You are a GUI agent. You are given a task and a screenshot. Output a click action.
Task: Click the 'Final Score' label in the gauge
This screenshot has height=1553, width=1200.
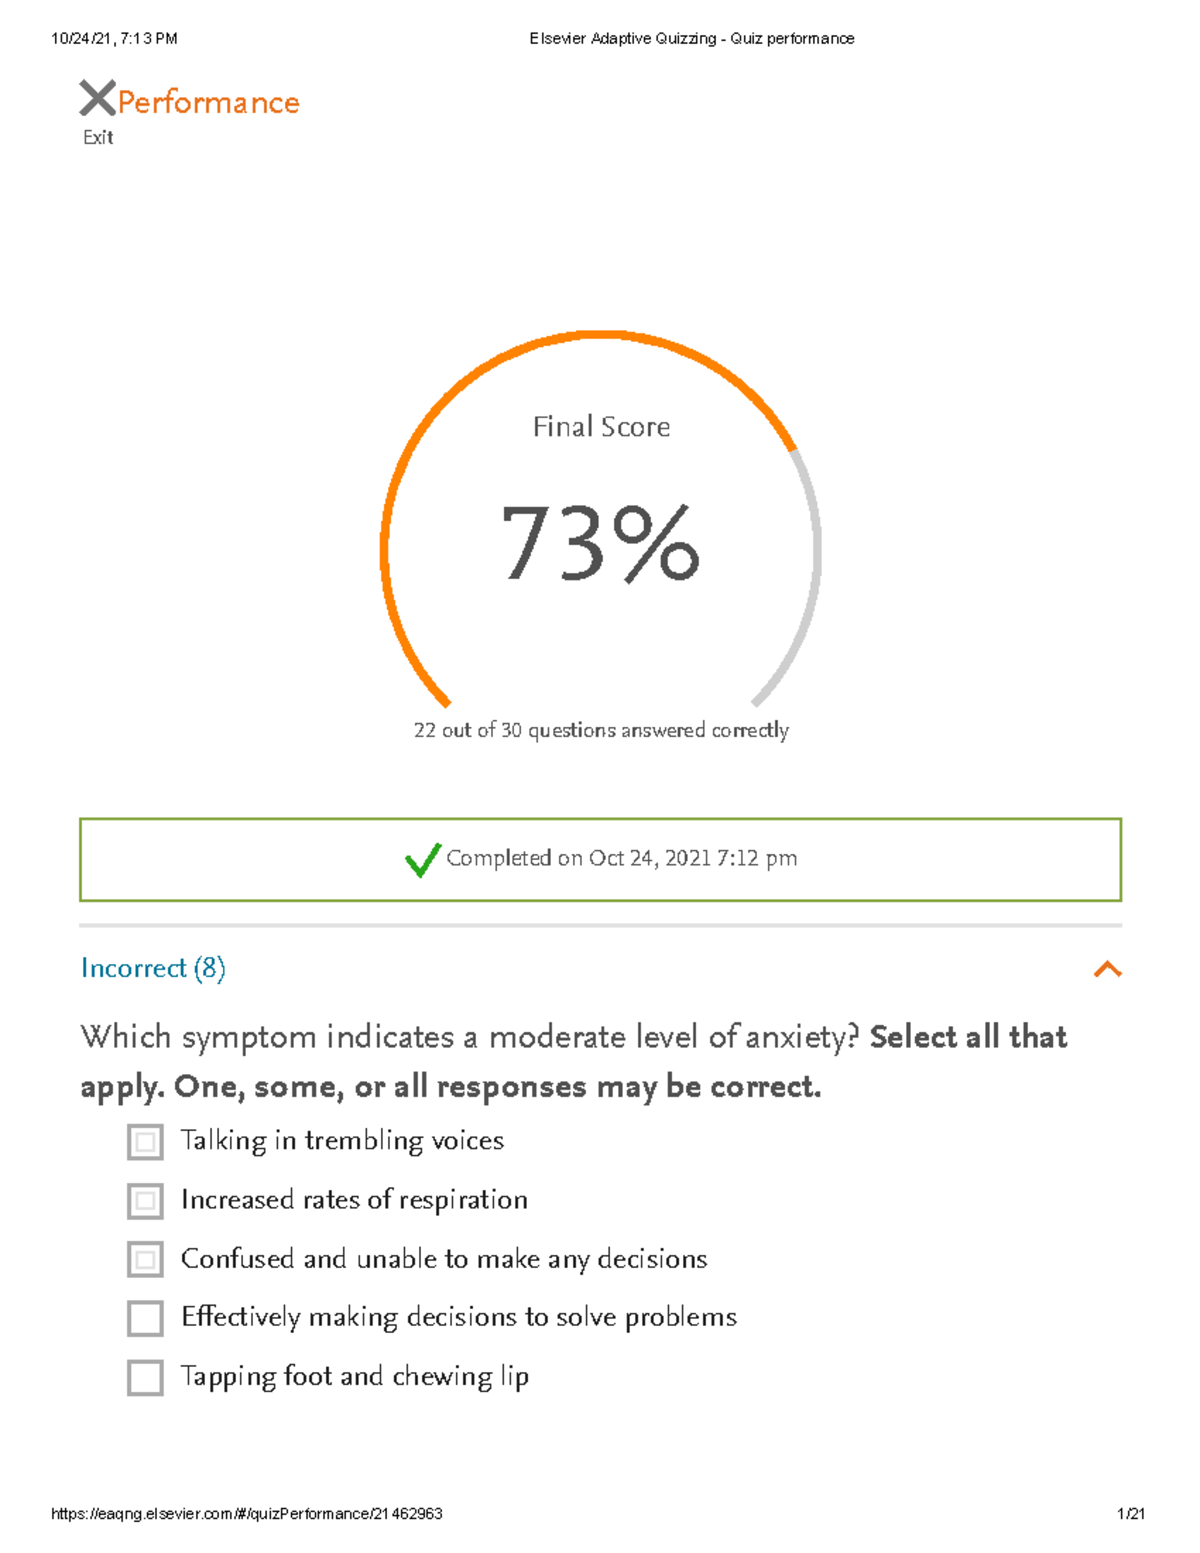click(x=601, y=427)
